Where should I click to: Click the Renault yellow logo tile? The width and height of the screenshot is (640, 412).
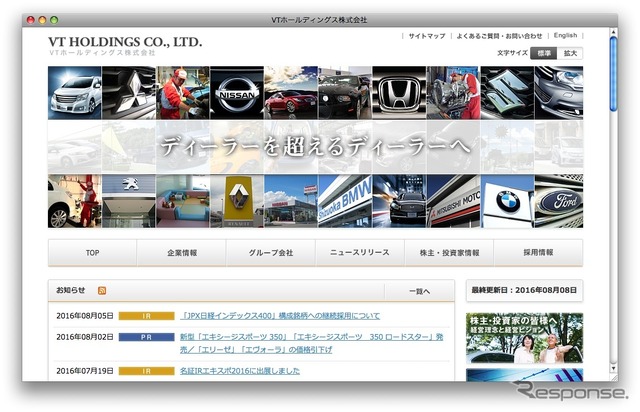(237, 201)
